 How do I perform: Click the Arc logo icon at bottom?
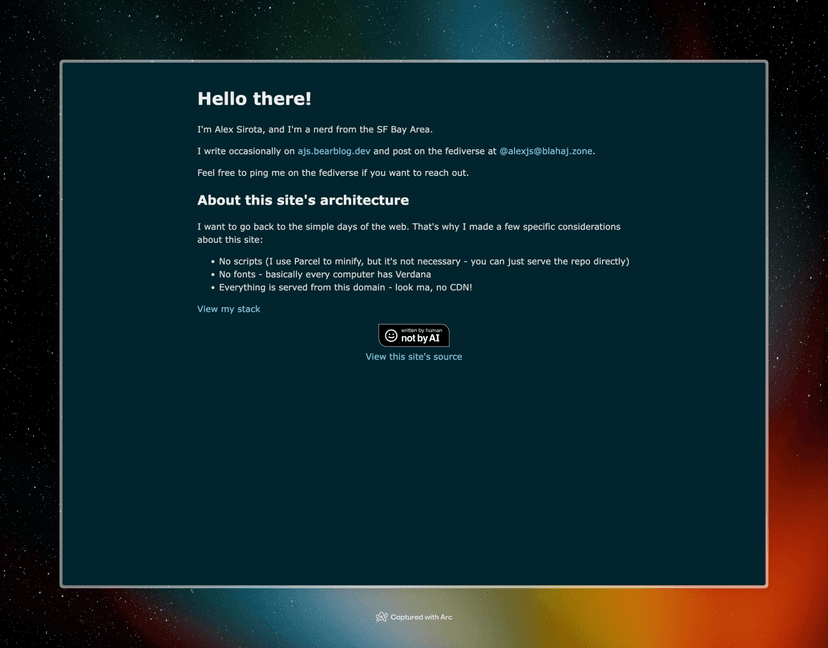coord(381,617)
